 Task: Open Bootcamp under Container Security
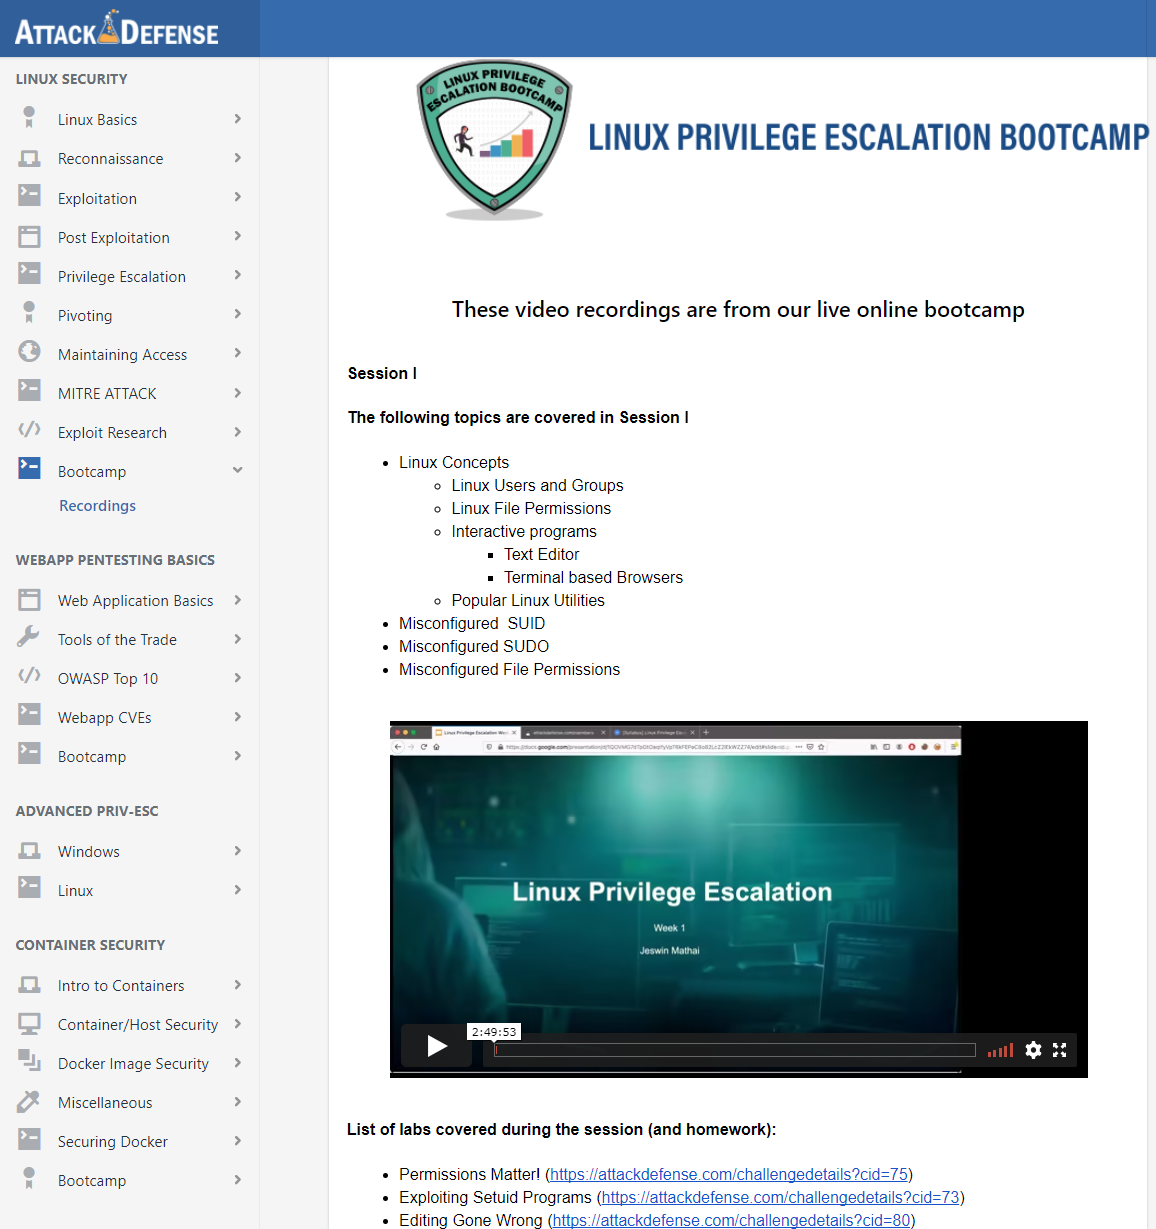pos(92,1181)
